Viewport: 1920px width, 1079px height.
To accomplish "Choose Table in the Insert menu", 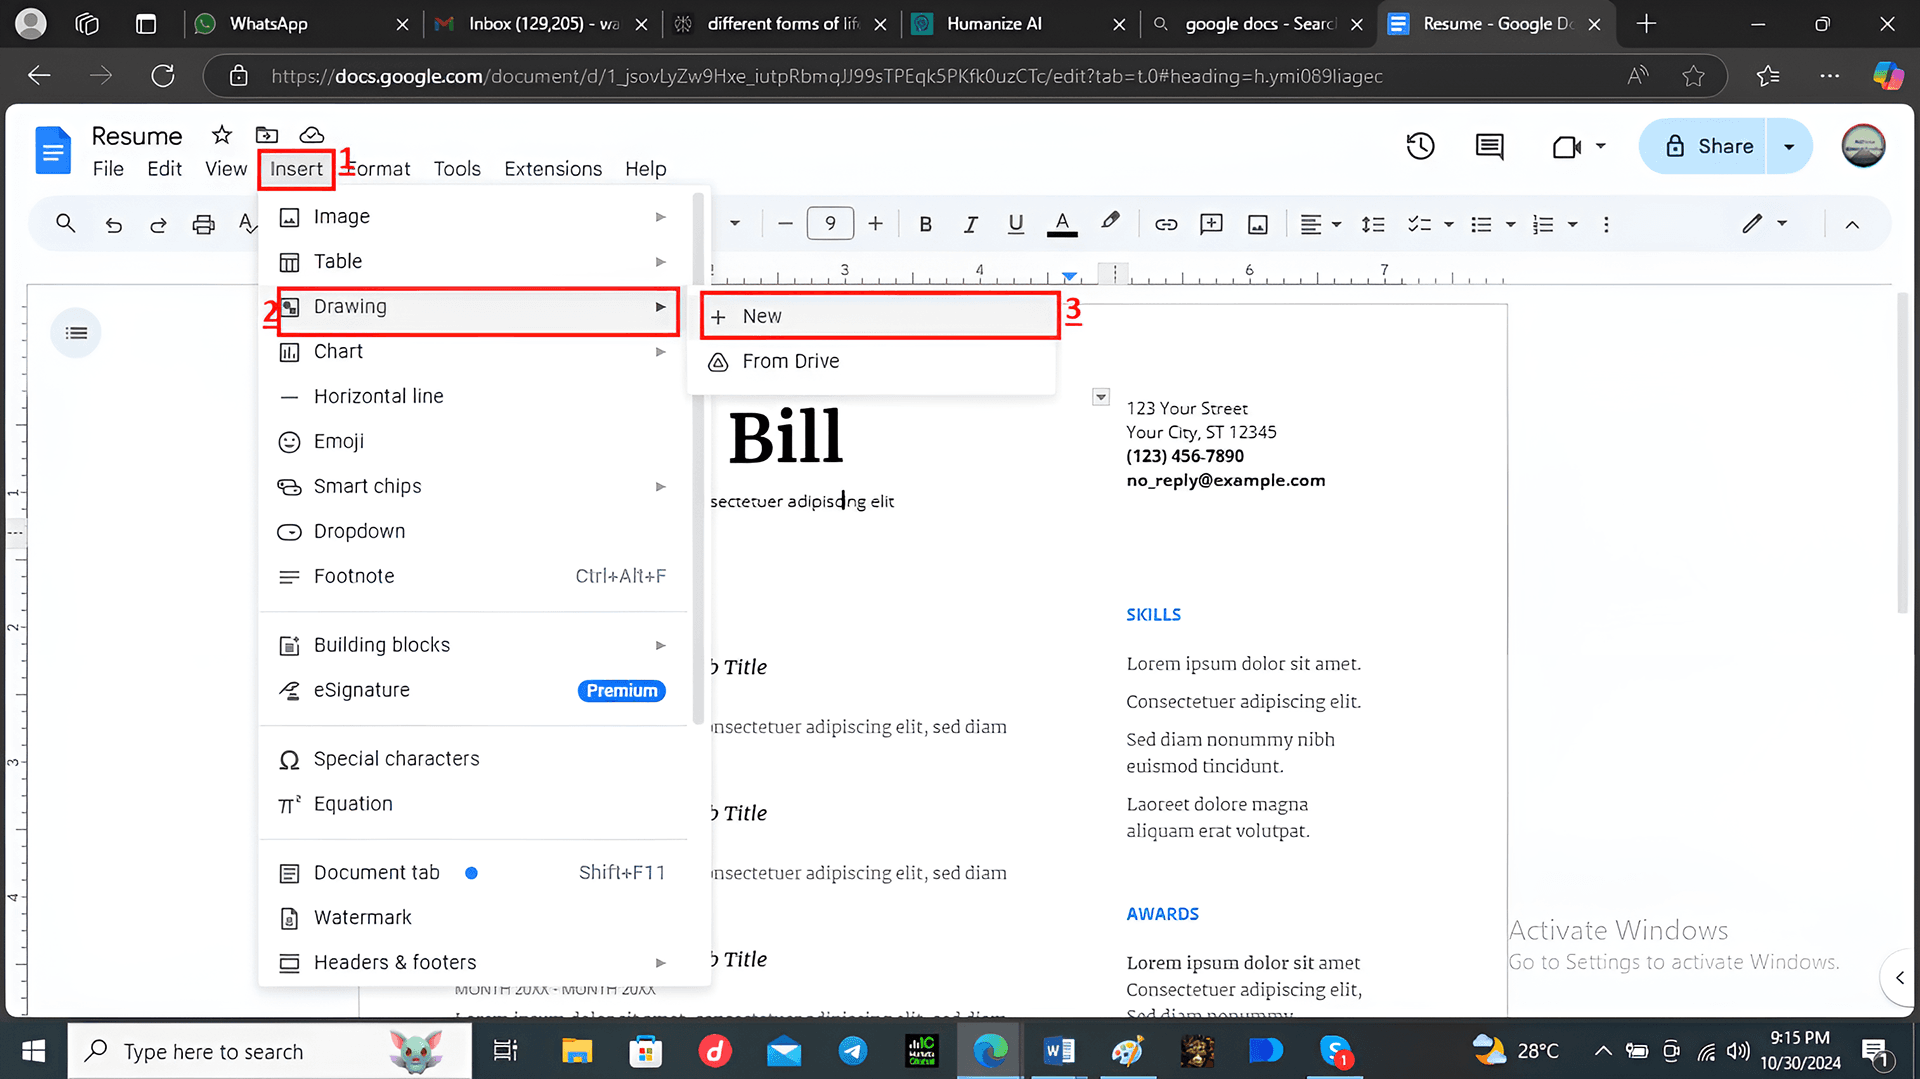I will click(474, 262).
